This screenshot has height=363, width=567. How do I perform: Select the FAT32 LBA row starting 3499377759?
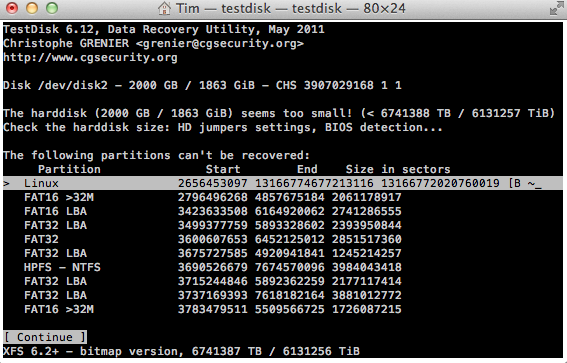(x=213, y=225)
